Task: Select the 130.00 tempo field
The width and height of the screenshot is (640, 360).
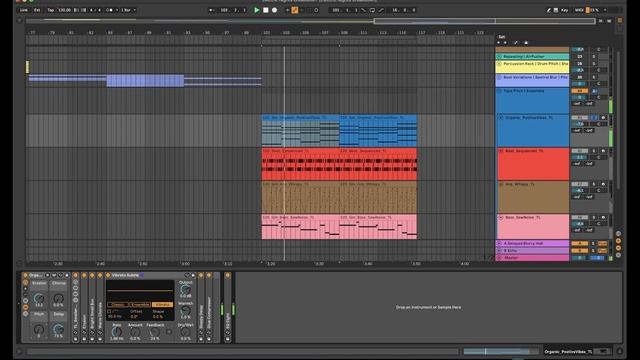Action: 64,10
